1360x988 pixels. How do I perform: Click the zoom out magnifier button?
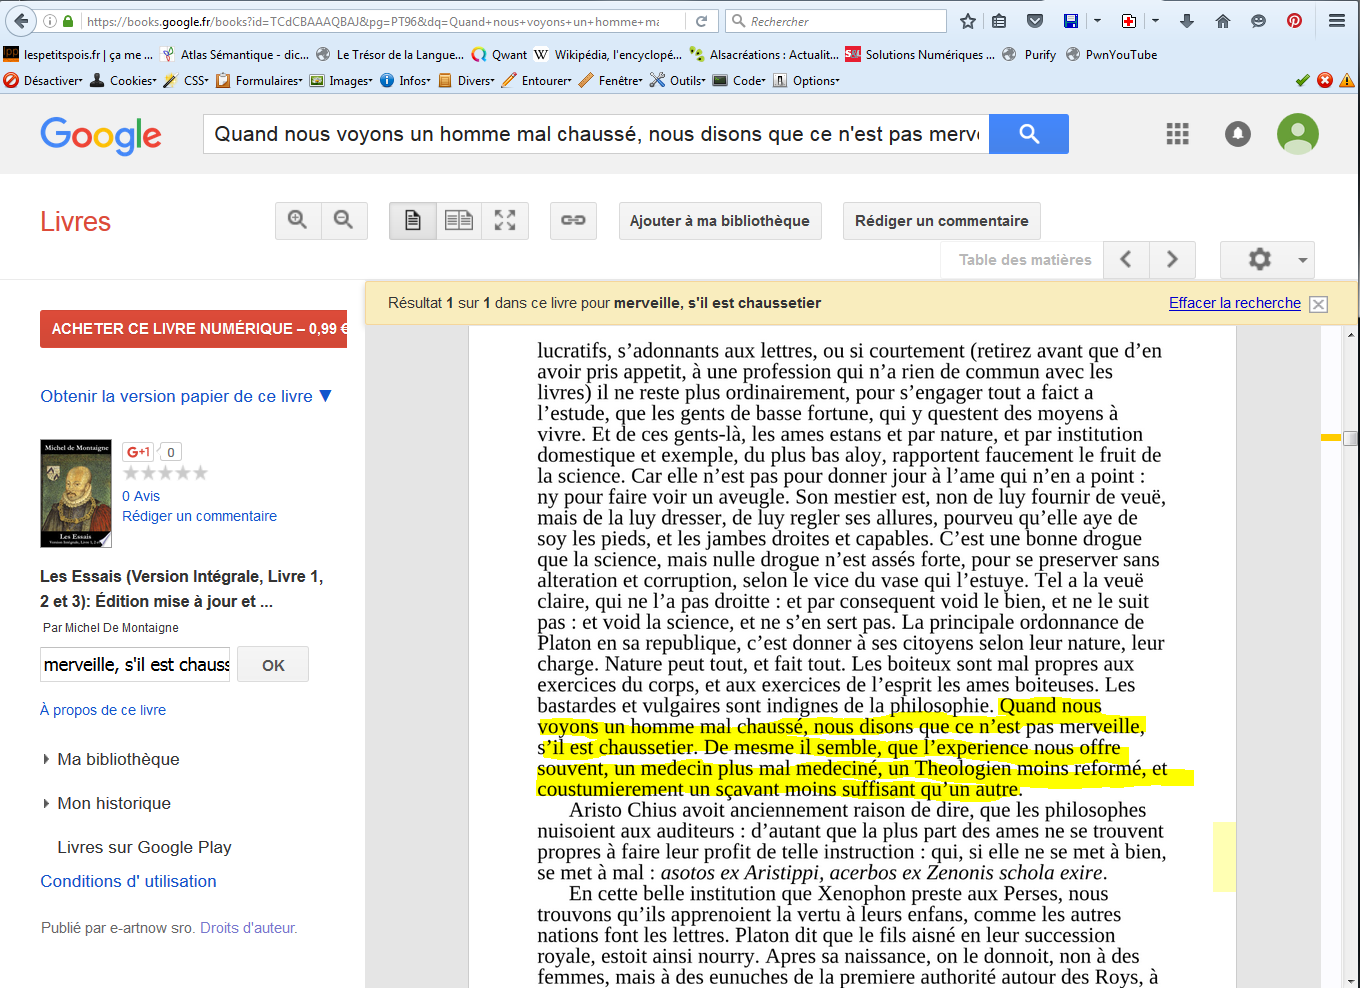pos(344,221)
